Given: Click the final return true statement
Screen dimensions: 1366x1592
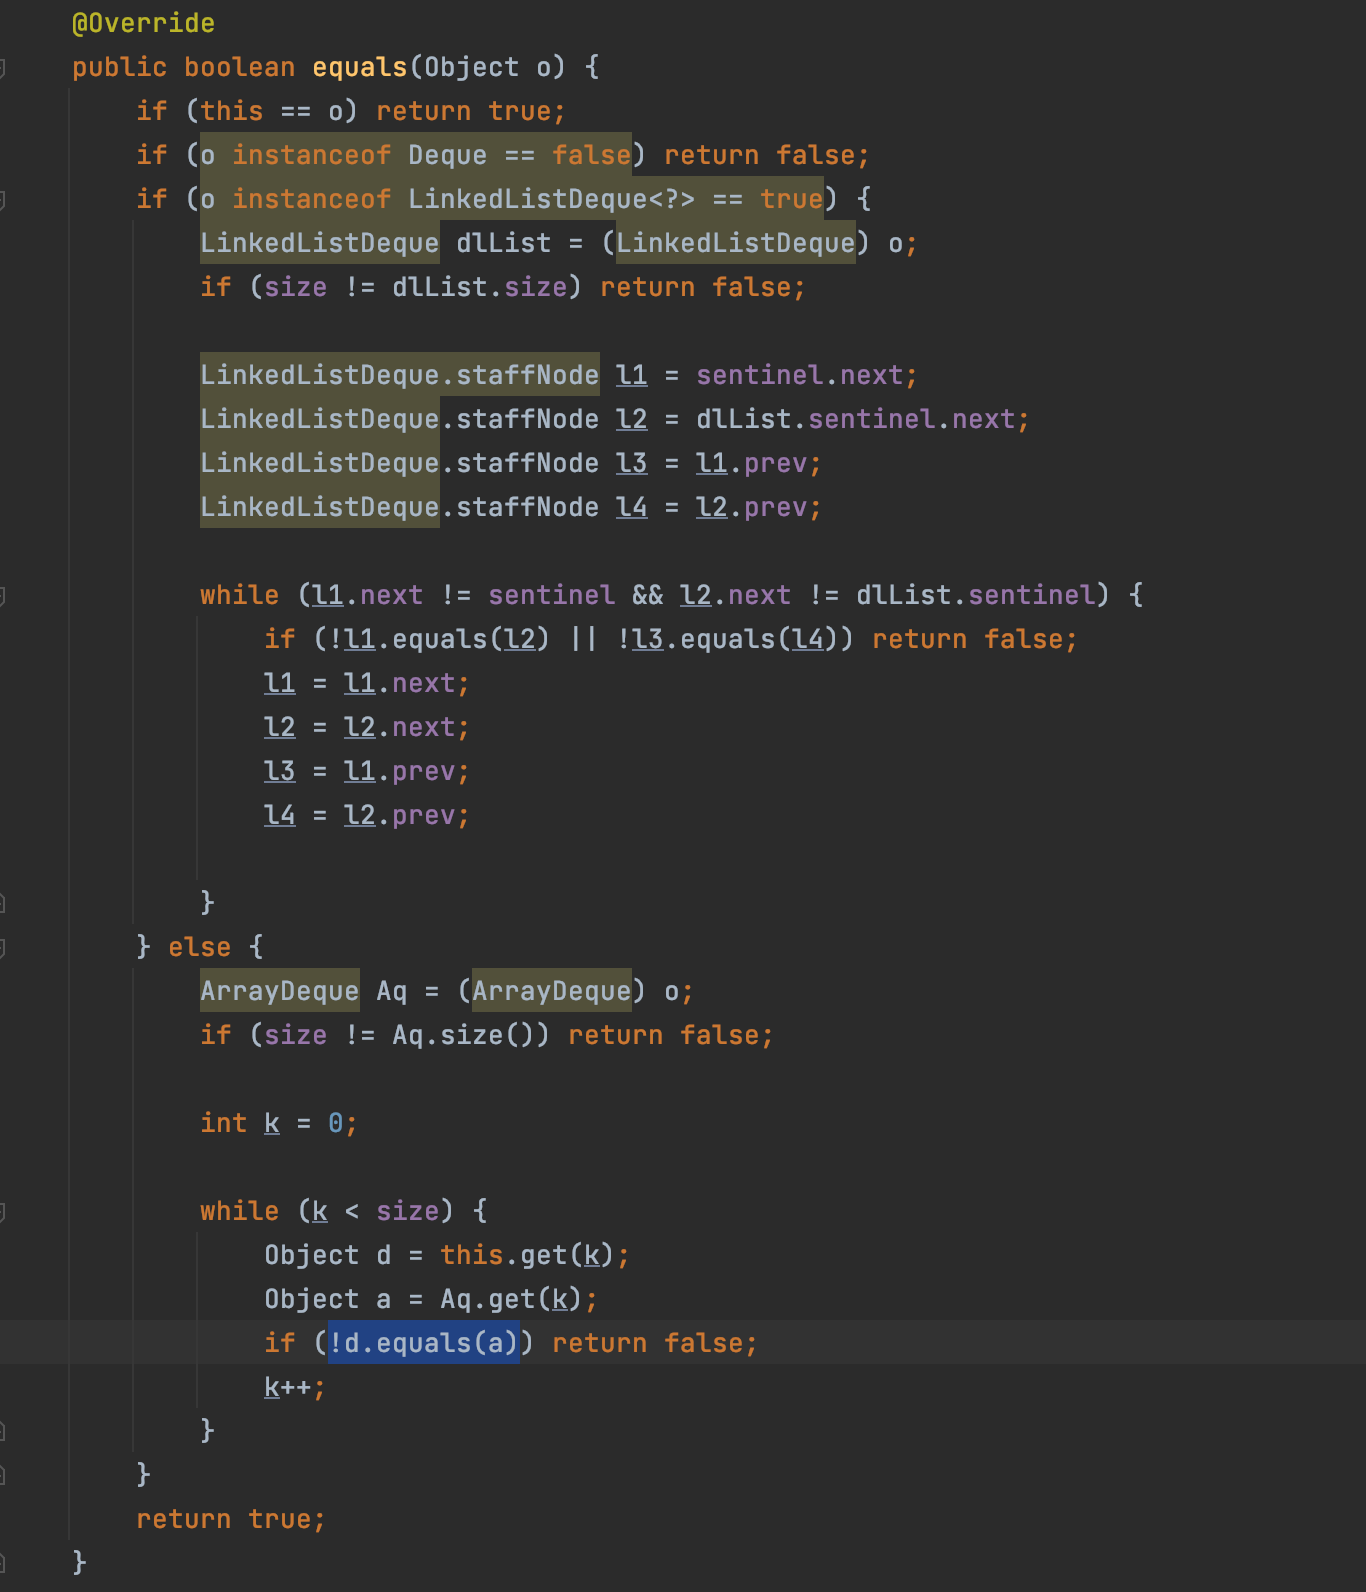Looking at the screenshot, I should click(x=230, y=1519).
